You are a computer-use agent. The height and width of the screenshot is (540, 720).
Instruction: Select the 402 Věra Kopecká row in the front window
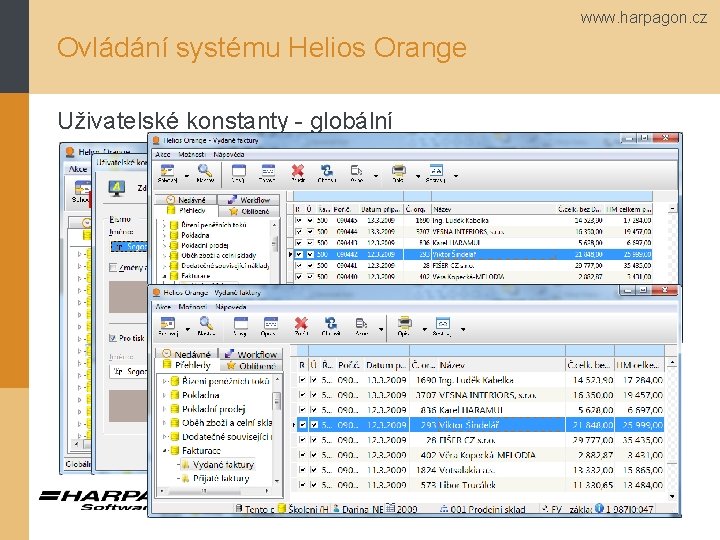coord(480,455)
